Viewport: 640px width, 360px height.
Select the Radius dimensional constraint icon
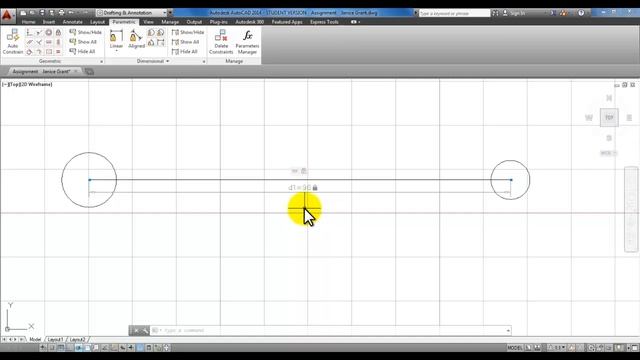point(151,32)
